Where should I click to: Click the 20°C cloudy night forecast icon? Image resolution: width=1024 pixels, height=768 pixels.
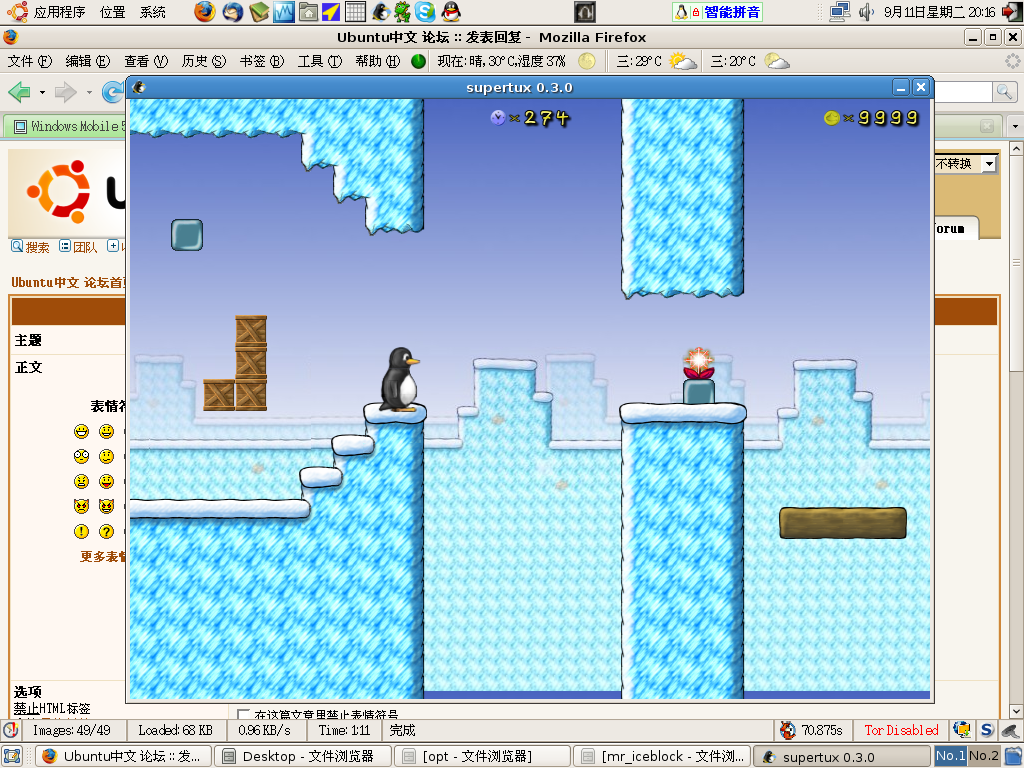(x=776, y=61)
